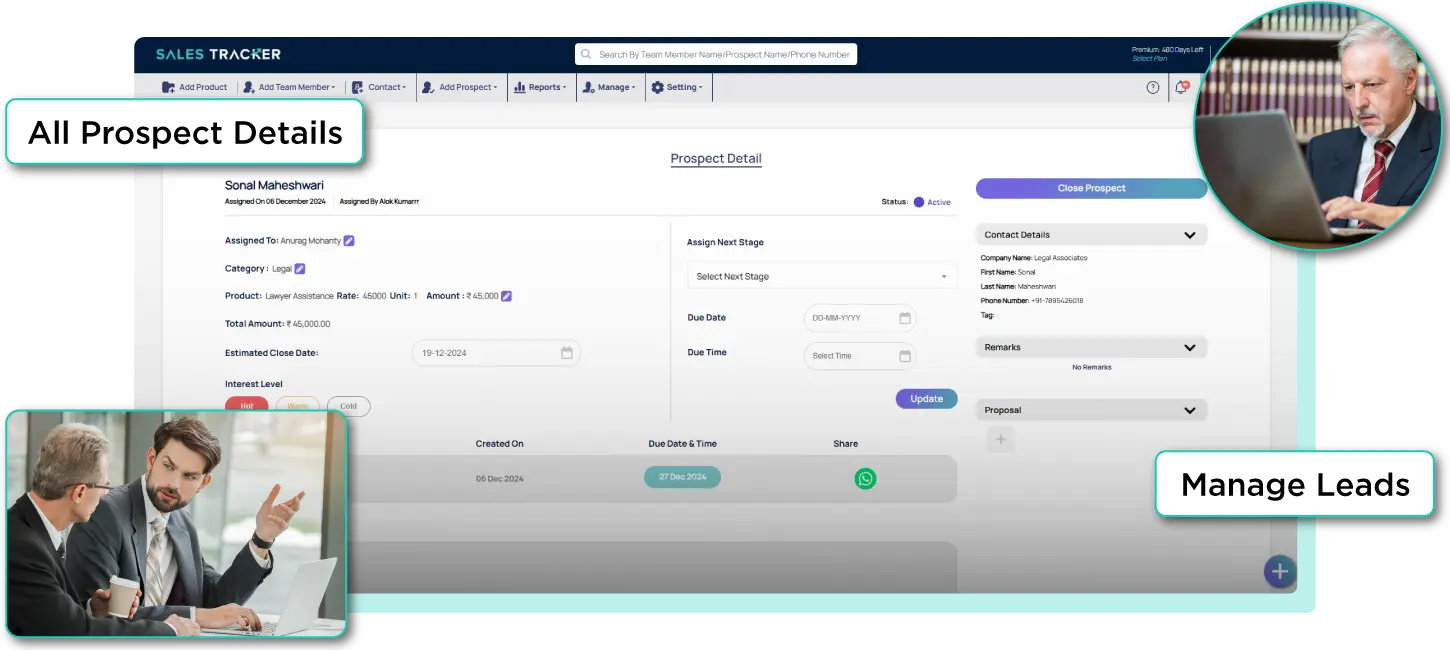
Task: Click the top search input field
Action: [x=716, y=55]
